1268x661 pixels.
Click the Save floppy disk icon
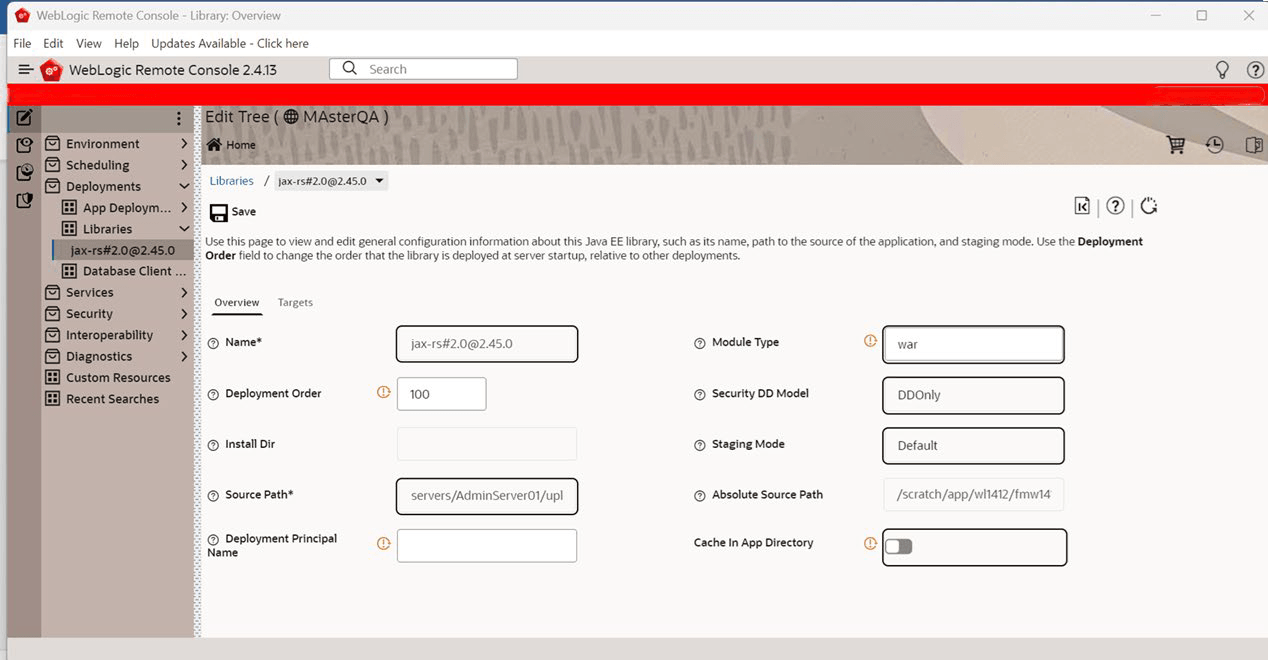coord(218,212)
